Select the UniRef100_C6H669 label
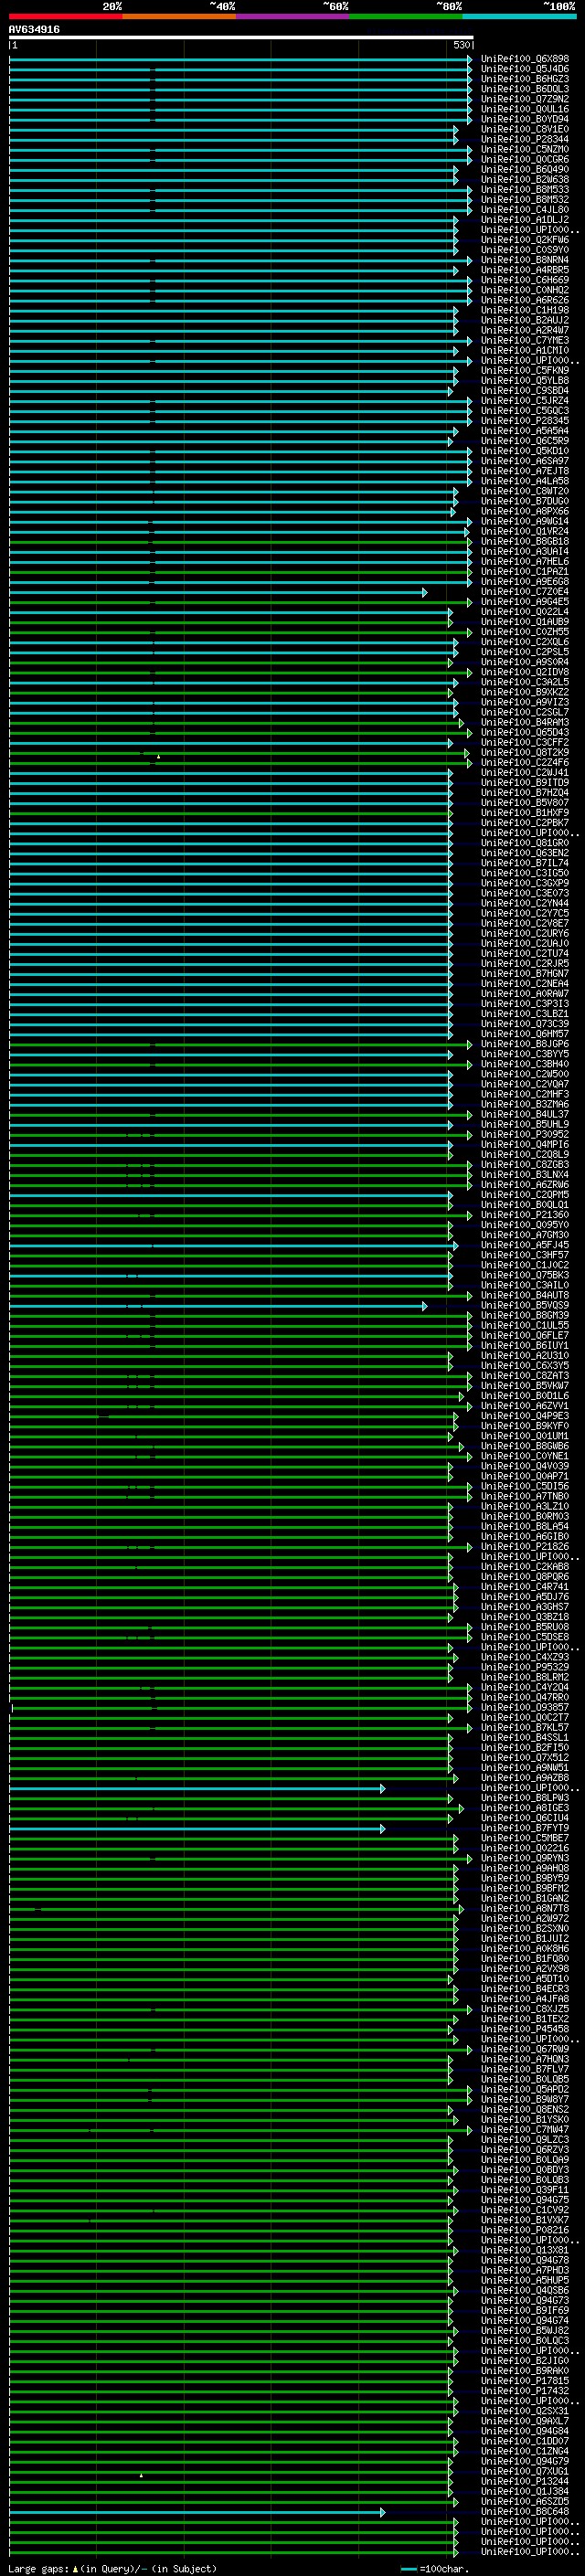This screenshot has width=585, height=2576. pyautogui.click(x=525, y=280)
